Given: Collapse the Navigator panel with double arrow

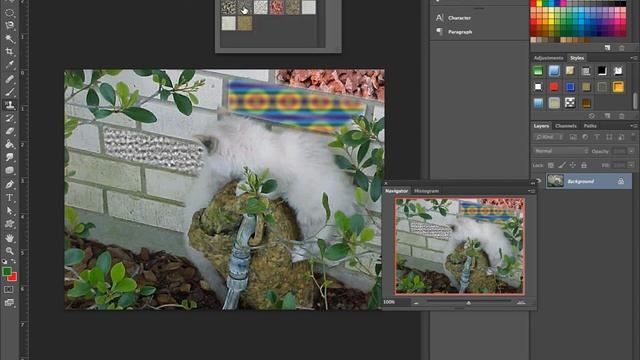Looking at the screenshot, I should [532, 183].
